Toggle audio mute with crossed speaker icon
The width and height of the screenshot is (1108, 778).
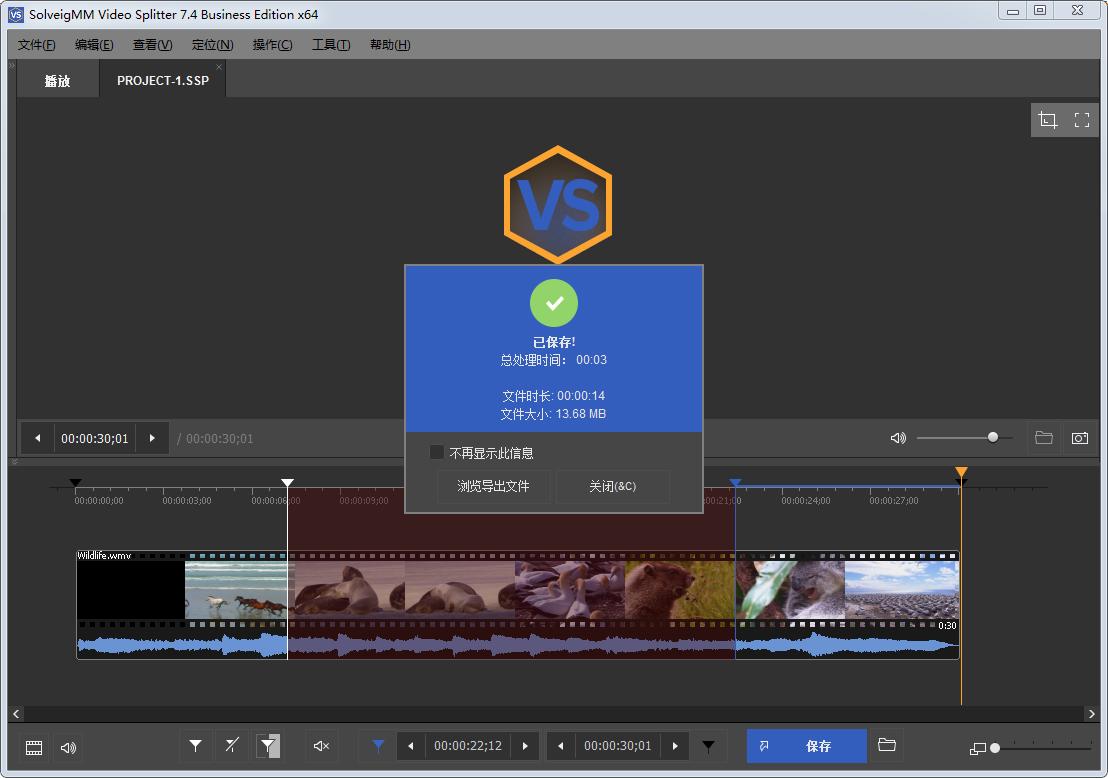[x=321, y=746]
